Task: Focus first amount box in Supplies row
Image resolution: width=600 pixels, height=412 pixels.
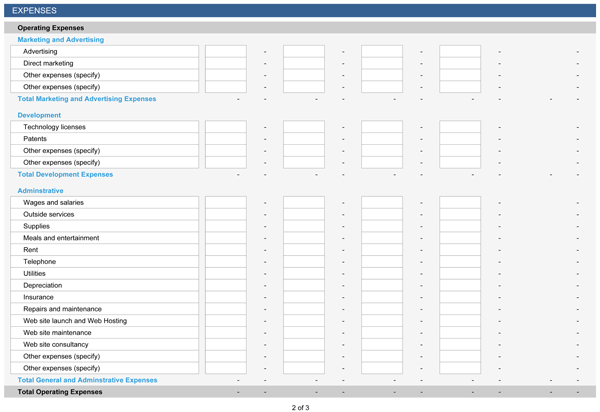Action: coord(226,226)
